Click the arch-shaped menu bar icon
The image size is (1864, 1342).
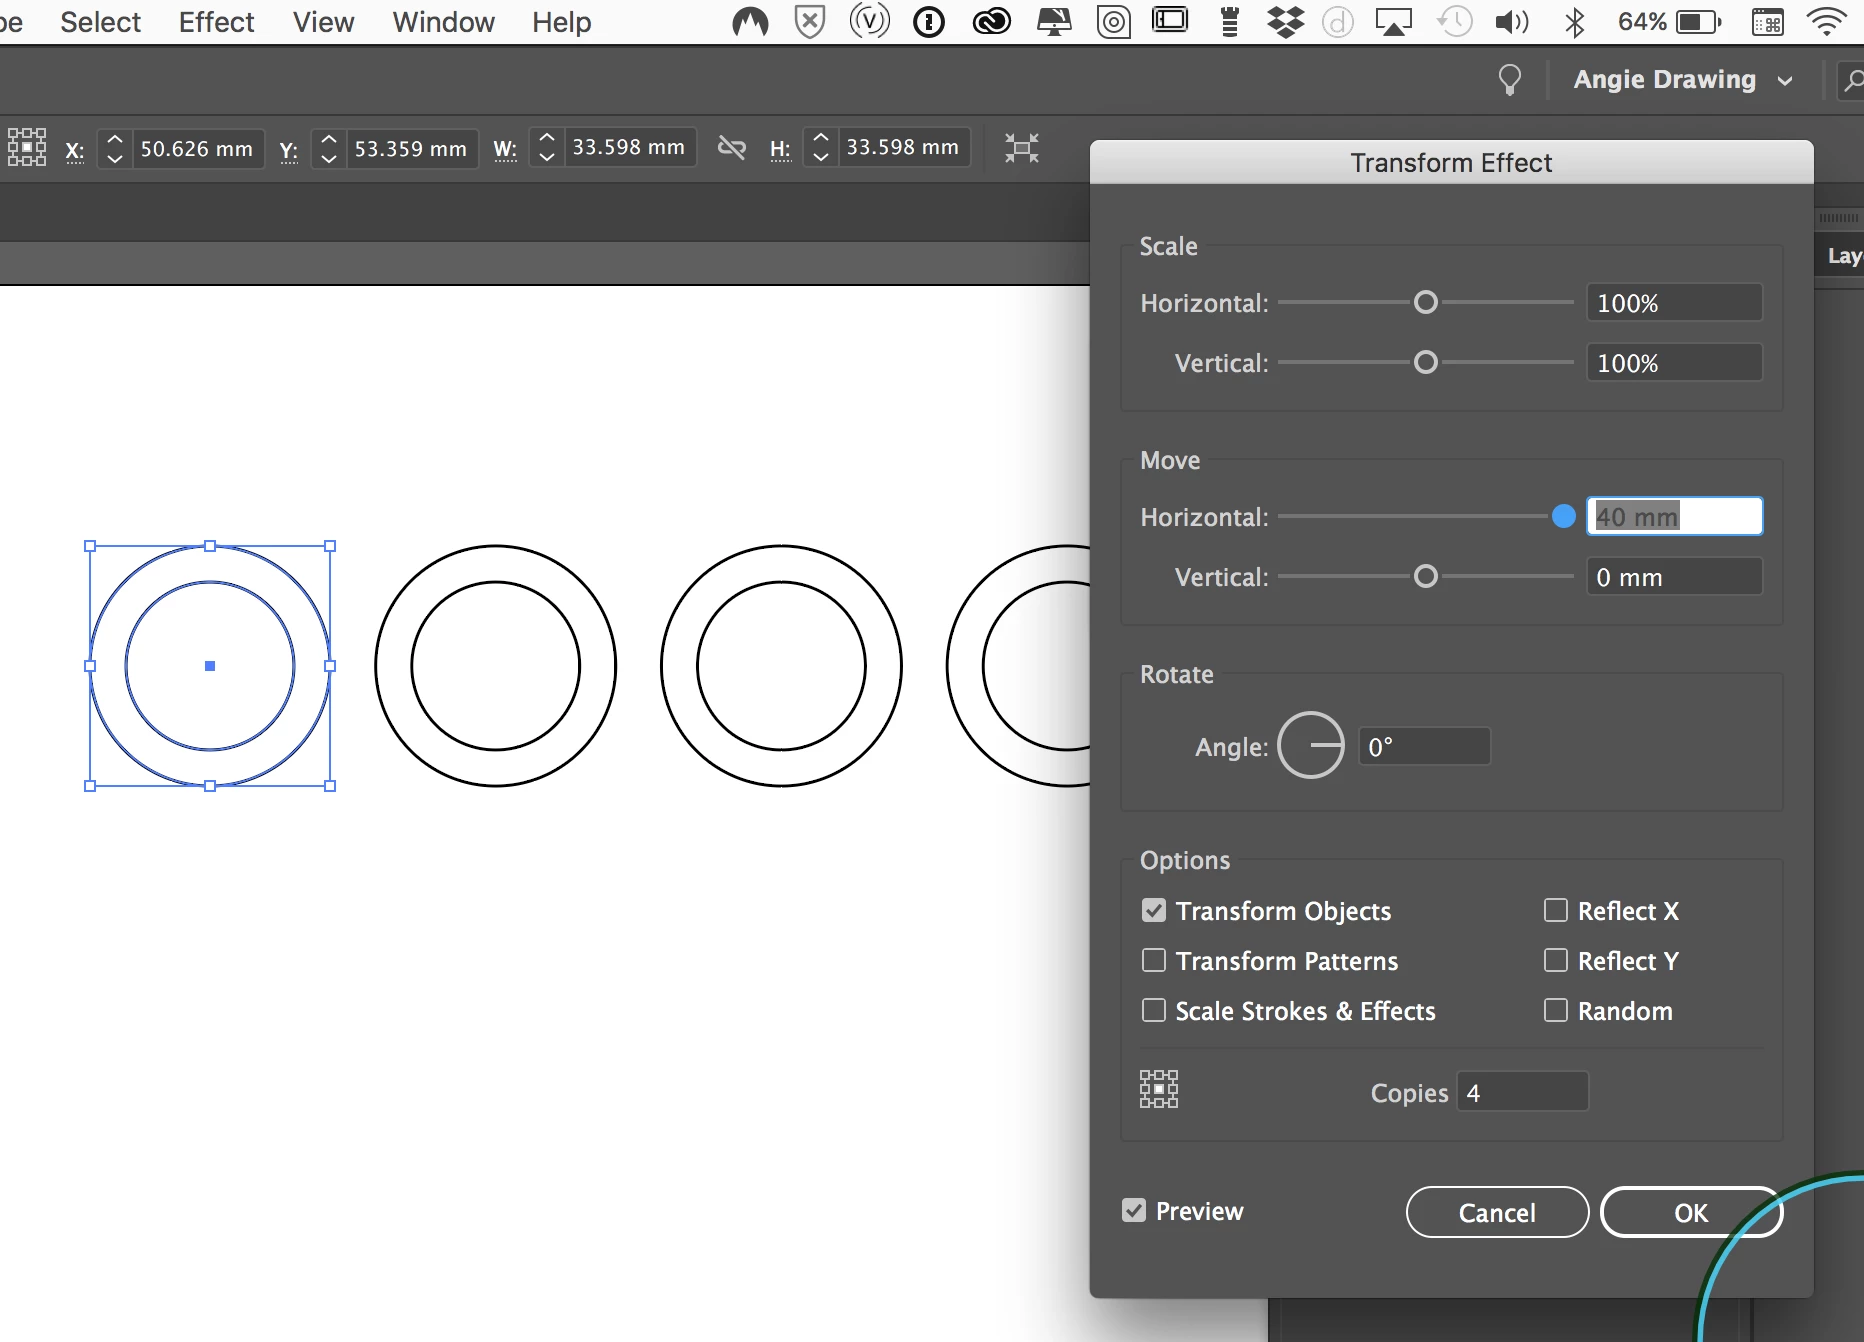coord(750,21)
